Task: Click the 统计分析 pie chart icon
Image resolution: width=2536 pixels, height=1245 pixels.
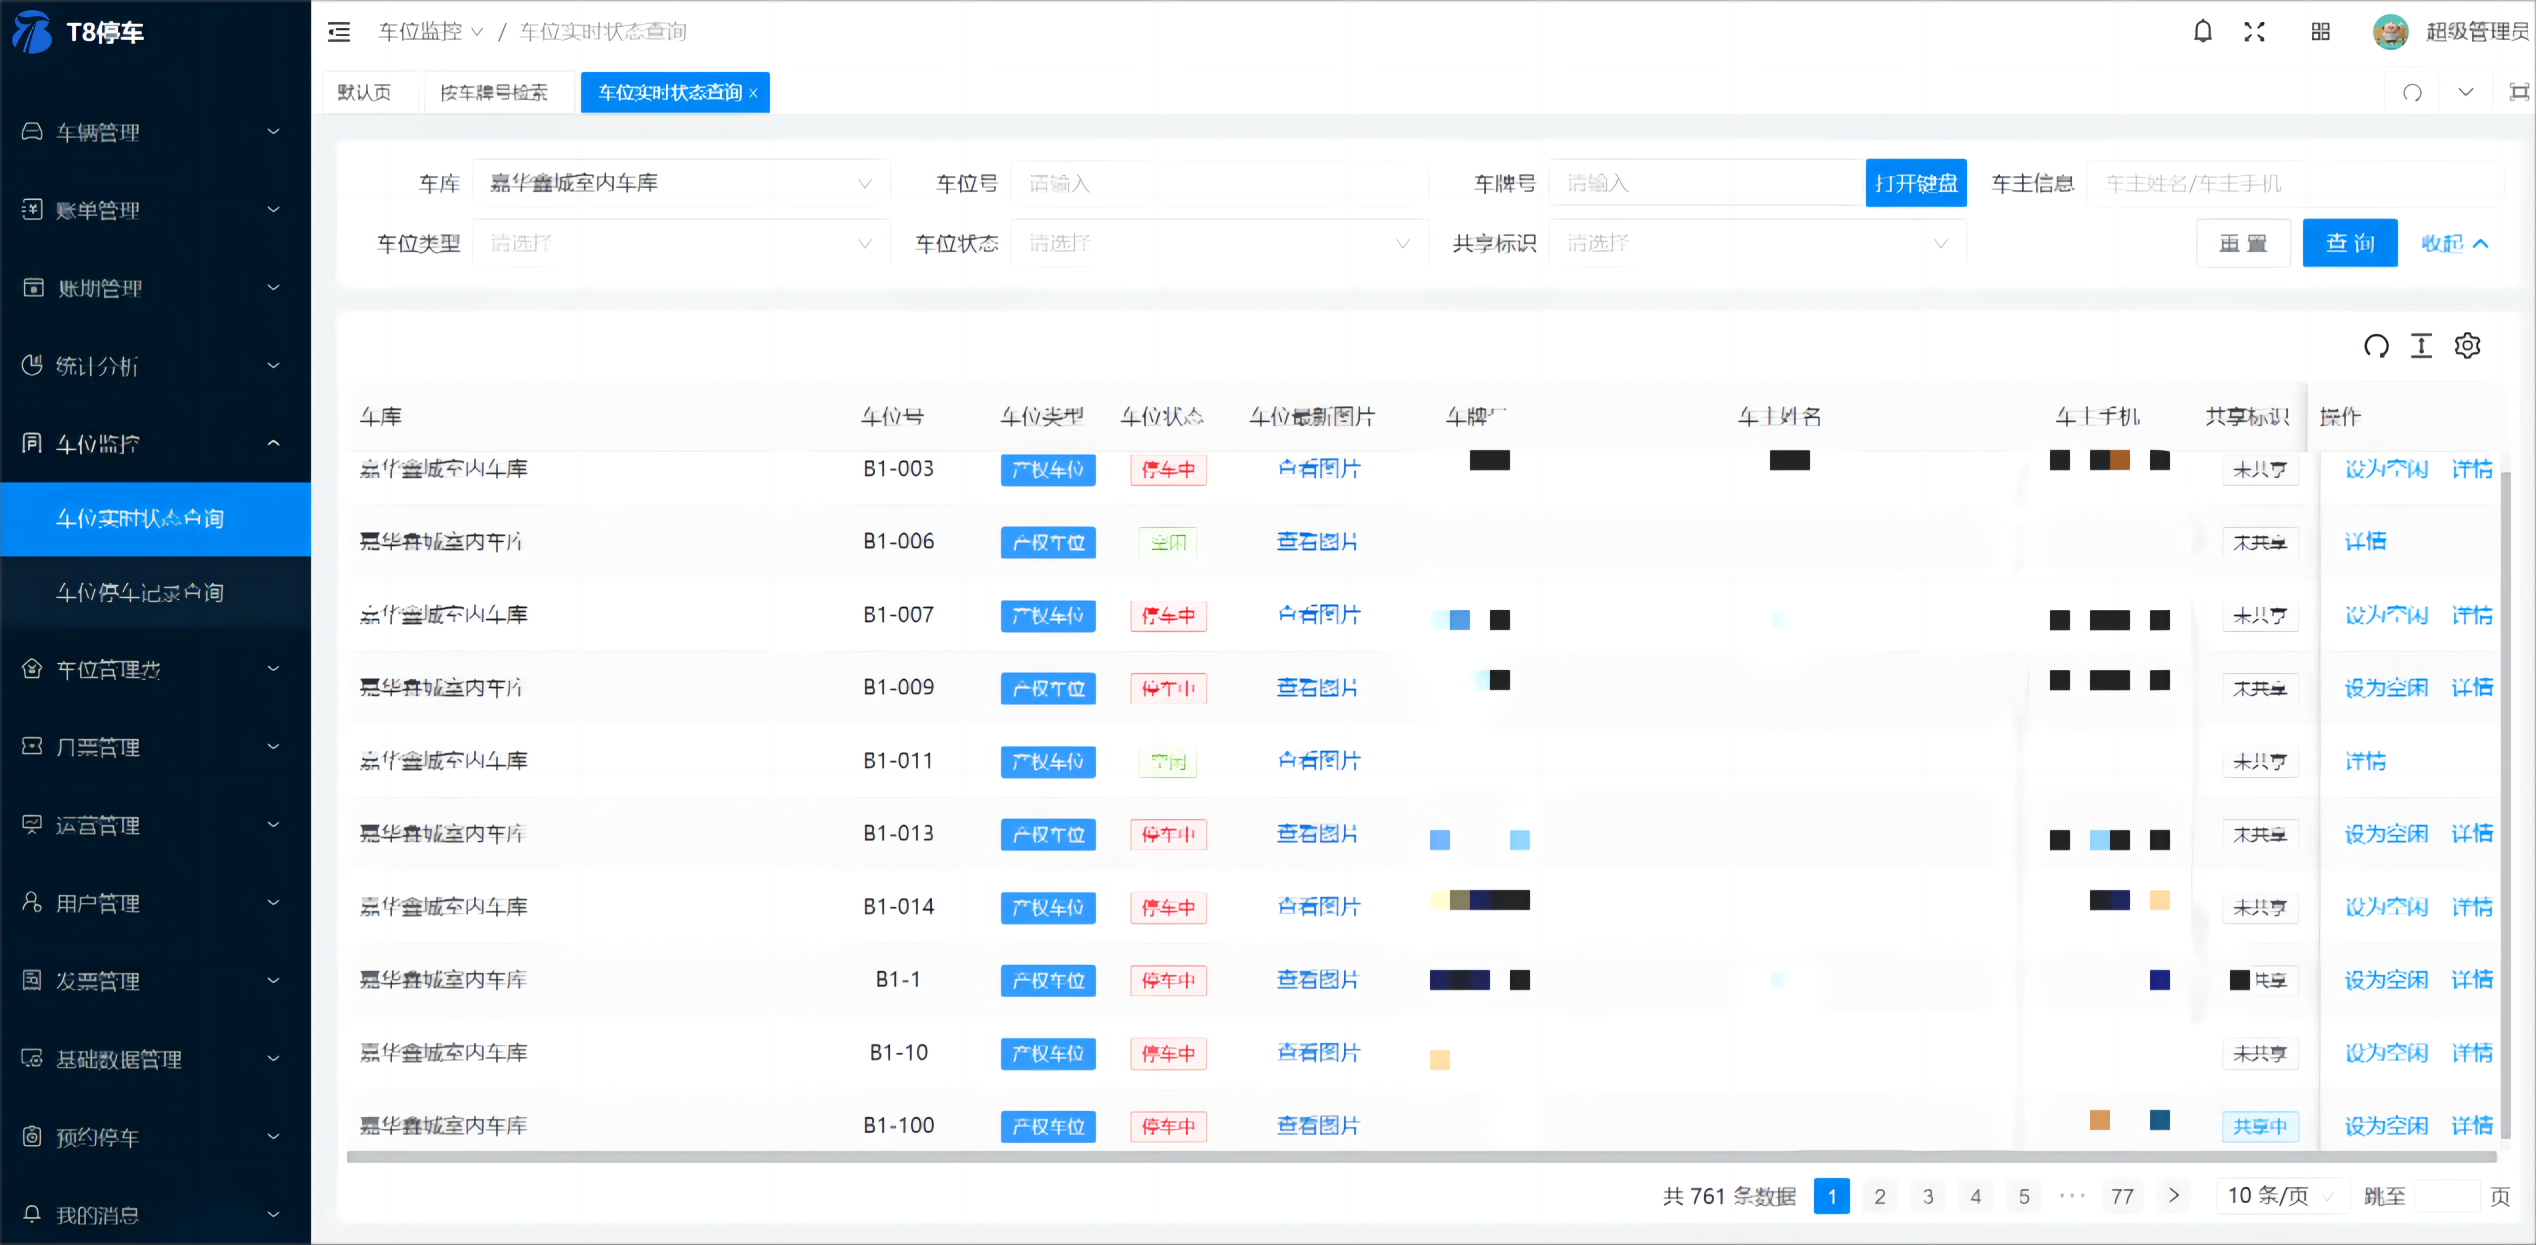Action: pyautogui.click(x=32, y=365)
